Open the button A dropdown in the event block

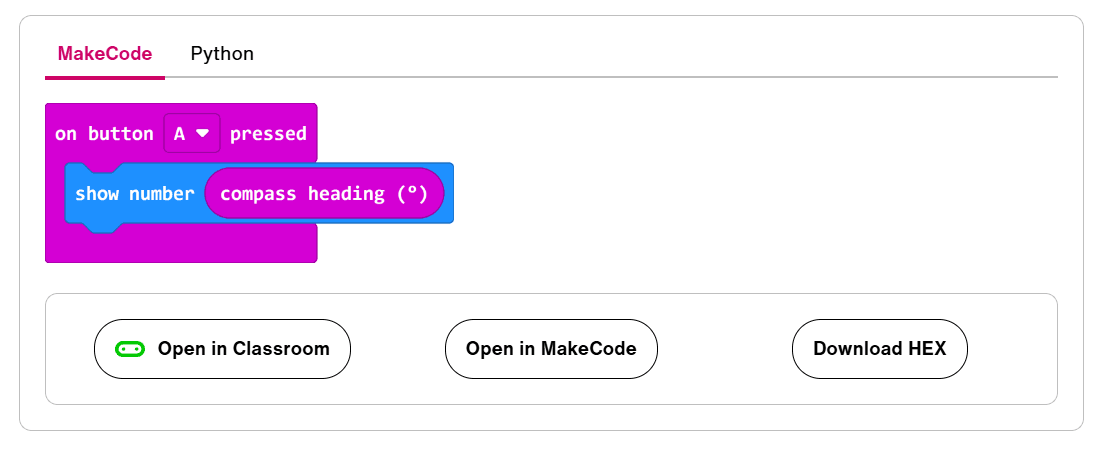tap(191, 133)
